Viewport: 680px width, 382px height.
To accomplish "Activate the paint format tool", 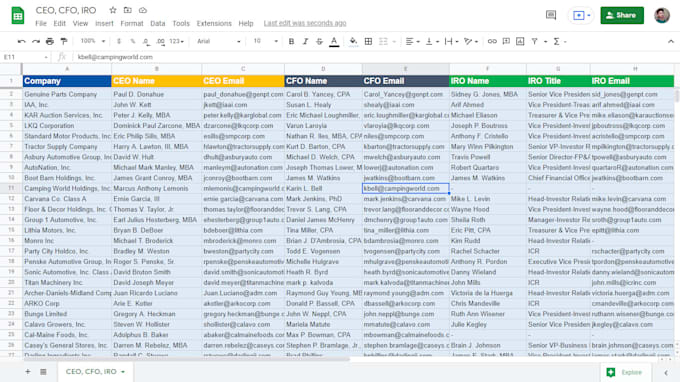I will pos(64,41).
